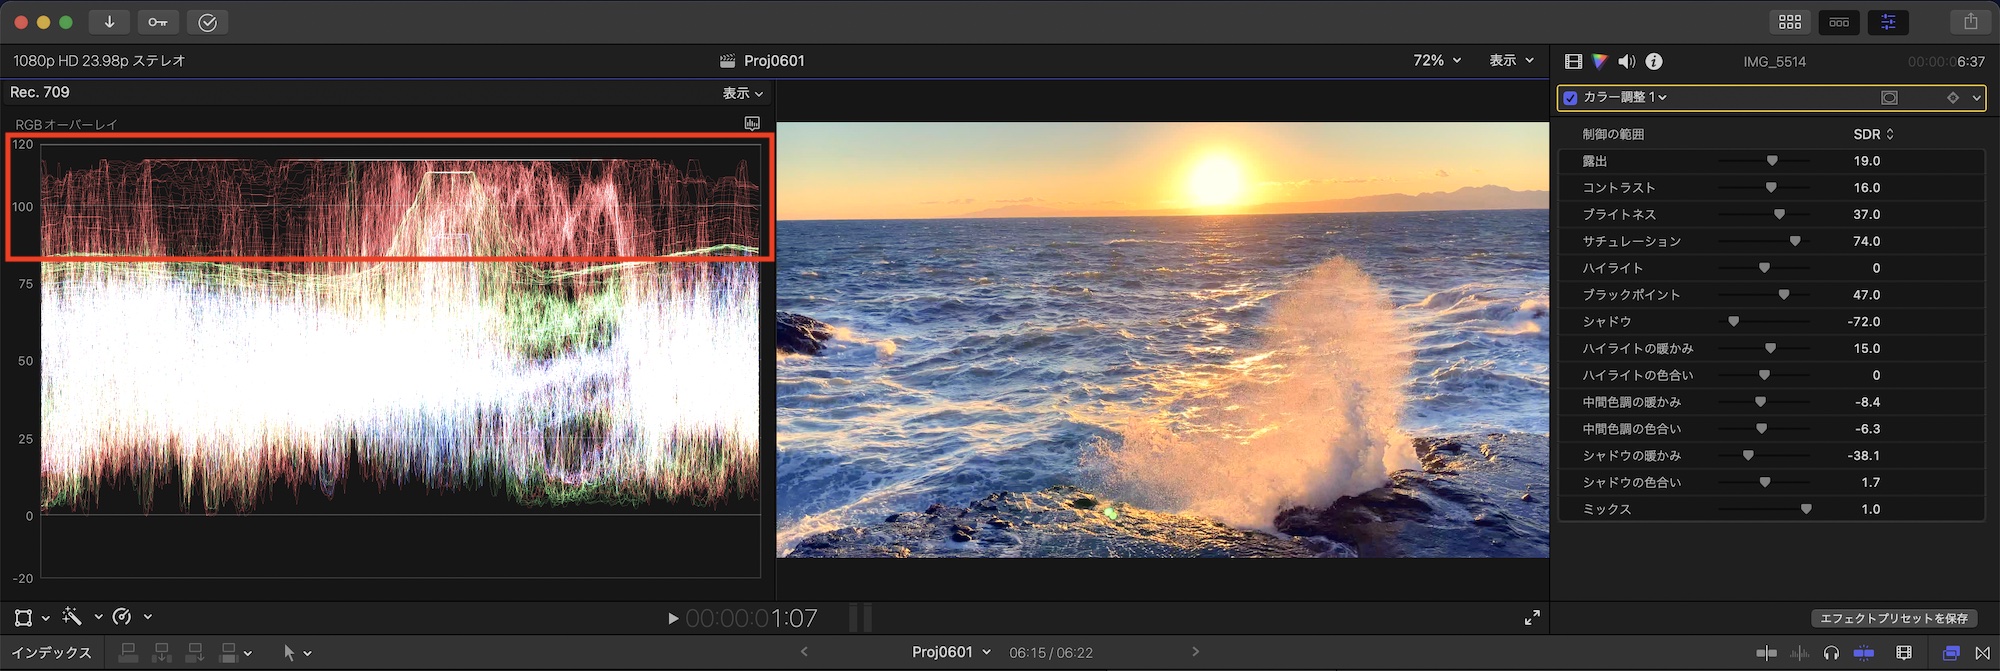Open the インデックス timeline index
Screen dimensions: 2000x671
[52, 653]
